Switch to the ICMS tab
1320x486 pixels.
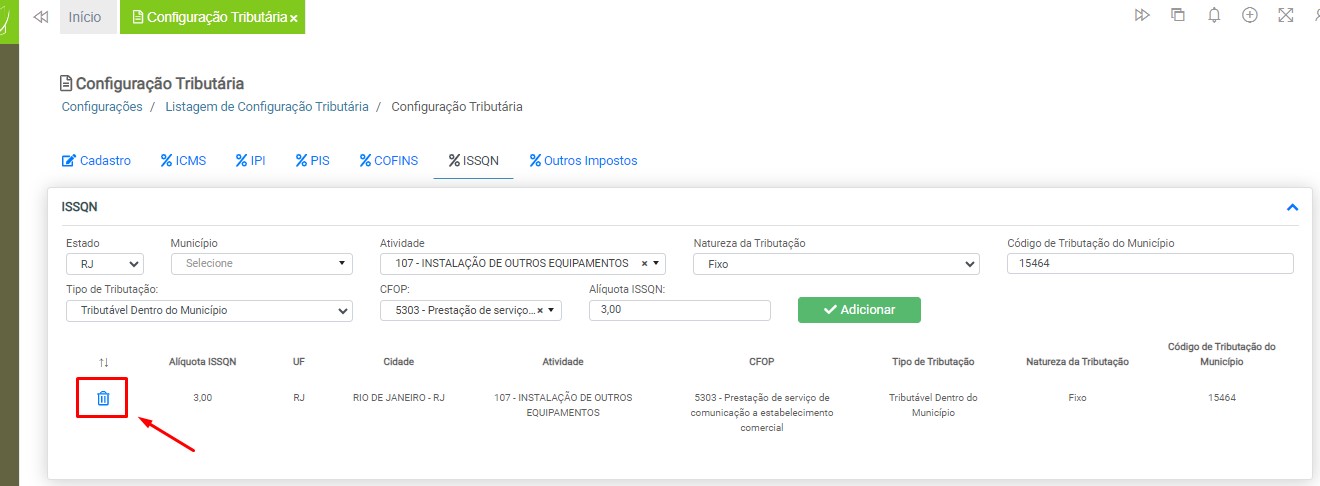click(x=183, y=160)
